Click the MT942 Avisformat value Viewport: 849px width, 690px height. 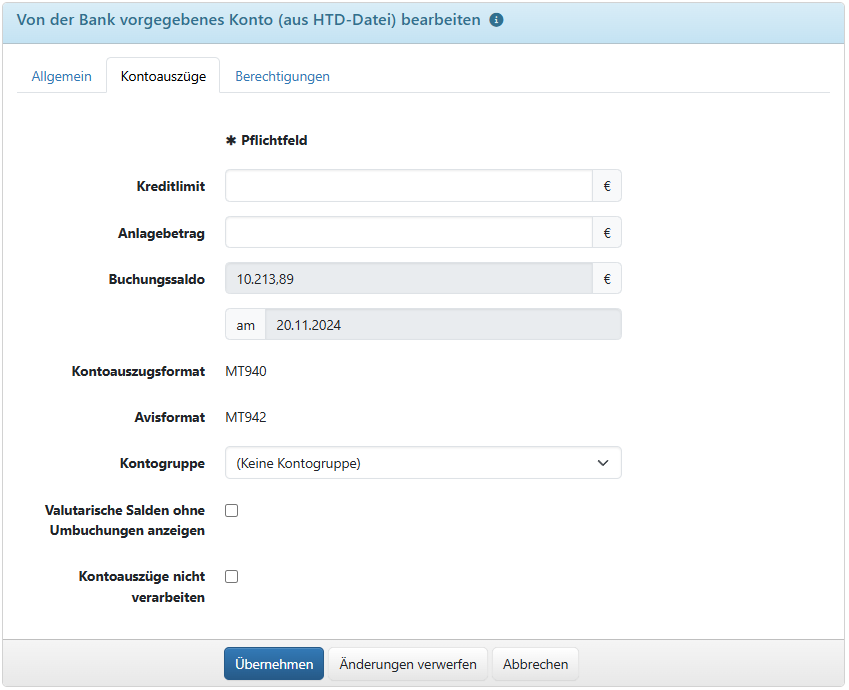pos(246,418)
